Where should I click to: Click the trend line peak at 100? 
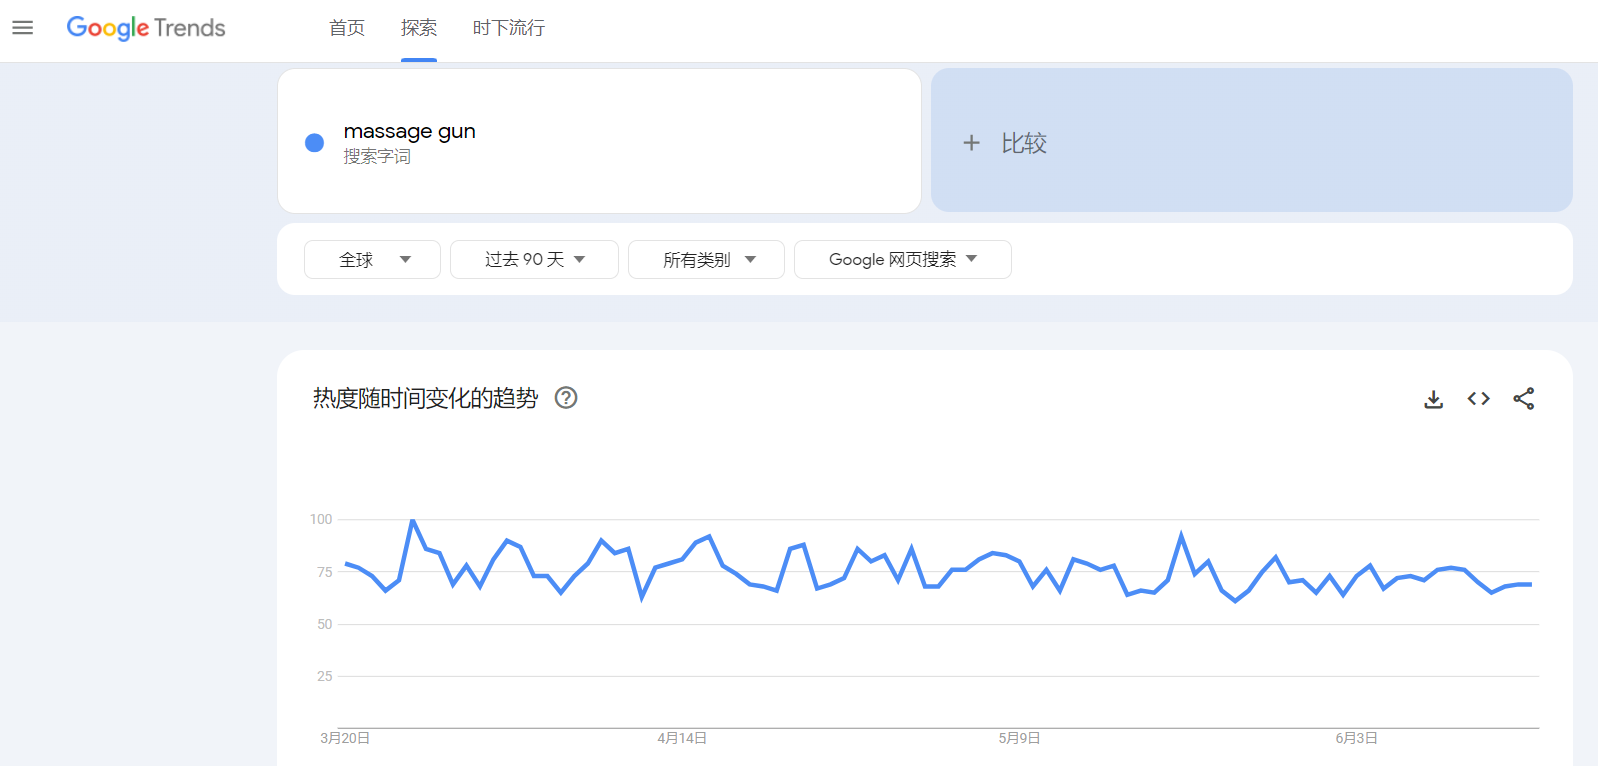coord(412,521)
